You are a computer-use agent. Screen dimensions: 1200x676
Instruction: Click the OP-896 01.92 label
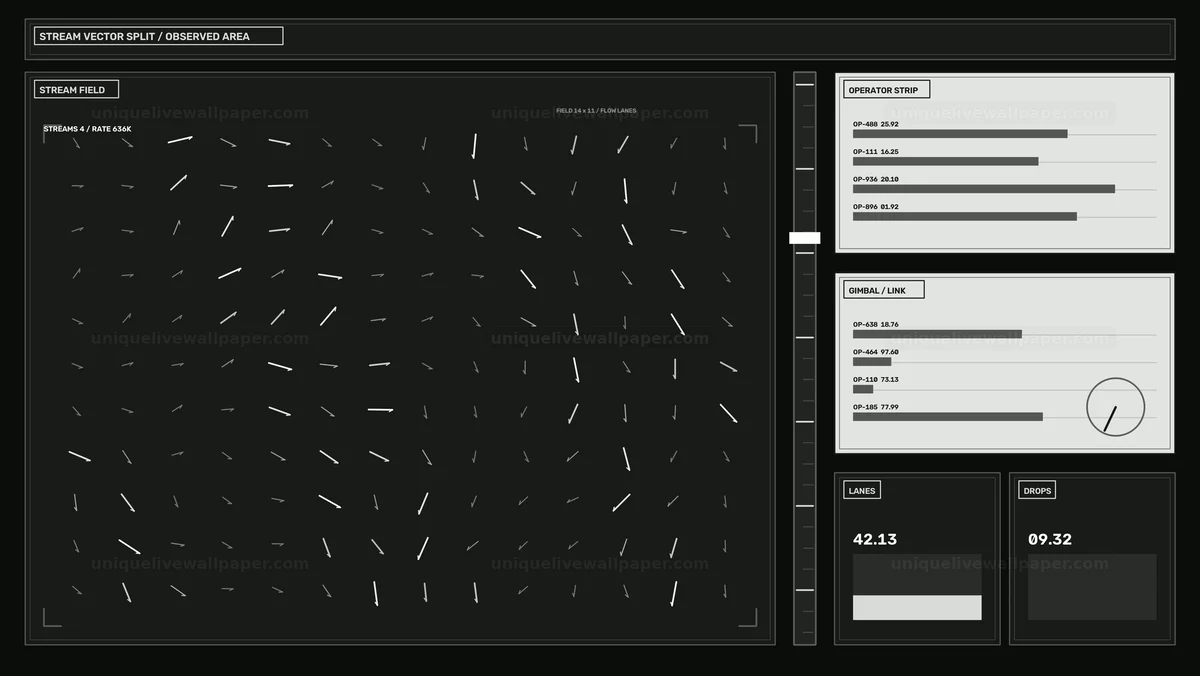[x=876, y=207]
